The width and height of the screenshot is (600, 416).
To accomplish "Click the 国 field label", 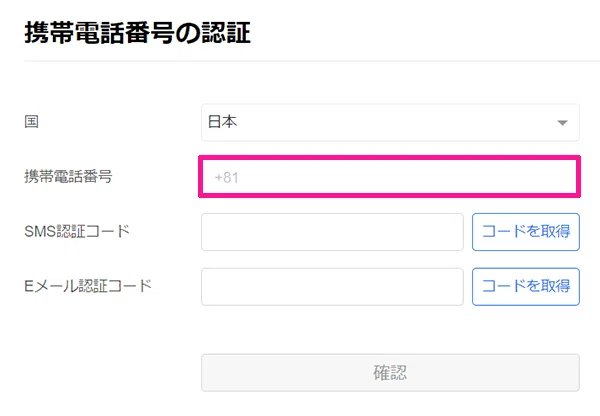I will tap(31, 122).
